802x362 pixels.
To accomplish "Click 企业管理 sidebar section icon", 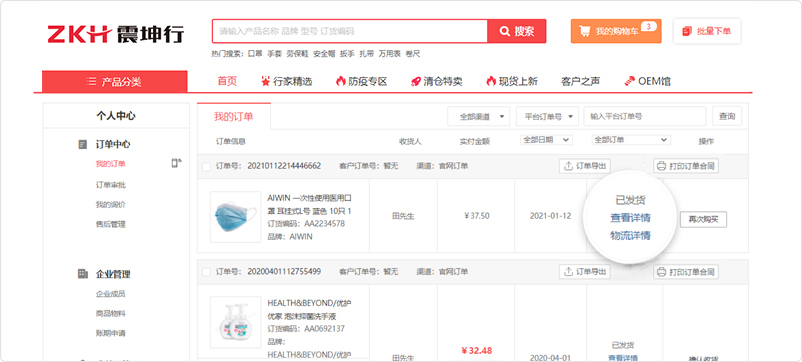I will 83,274.
